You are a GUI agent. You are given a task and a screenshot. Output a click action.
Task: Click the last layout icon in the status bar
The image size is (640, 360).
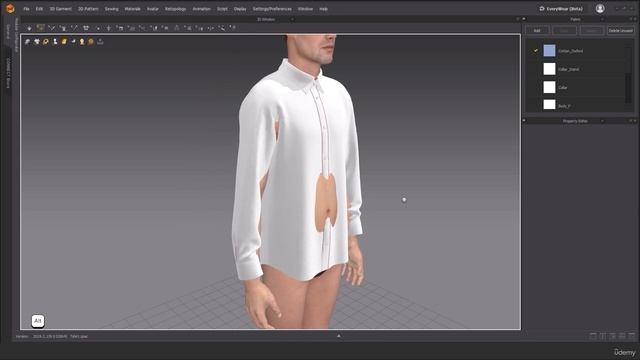coord(632,336)
